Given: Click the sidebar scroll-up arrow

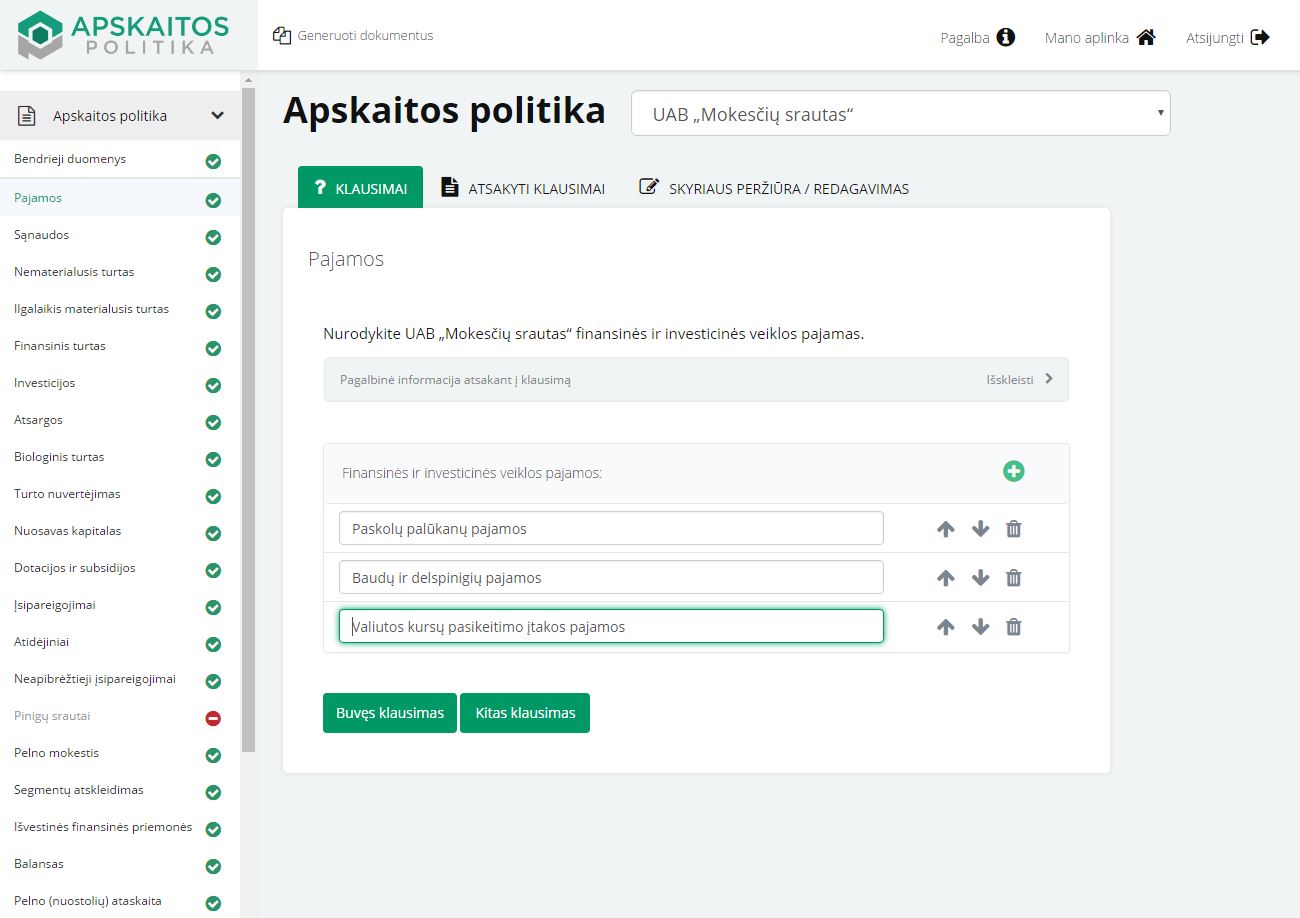Looking at the screenshot, I should click(248, 80).
